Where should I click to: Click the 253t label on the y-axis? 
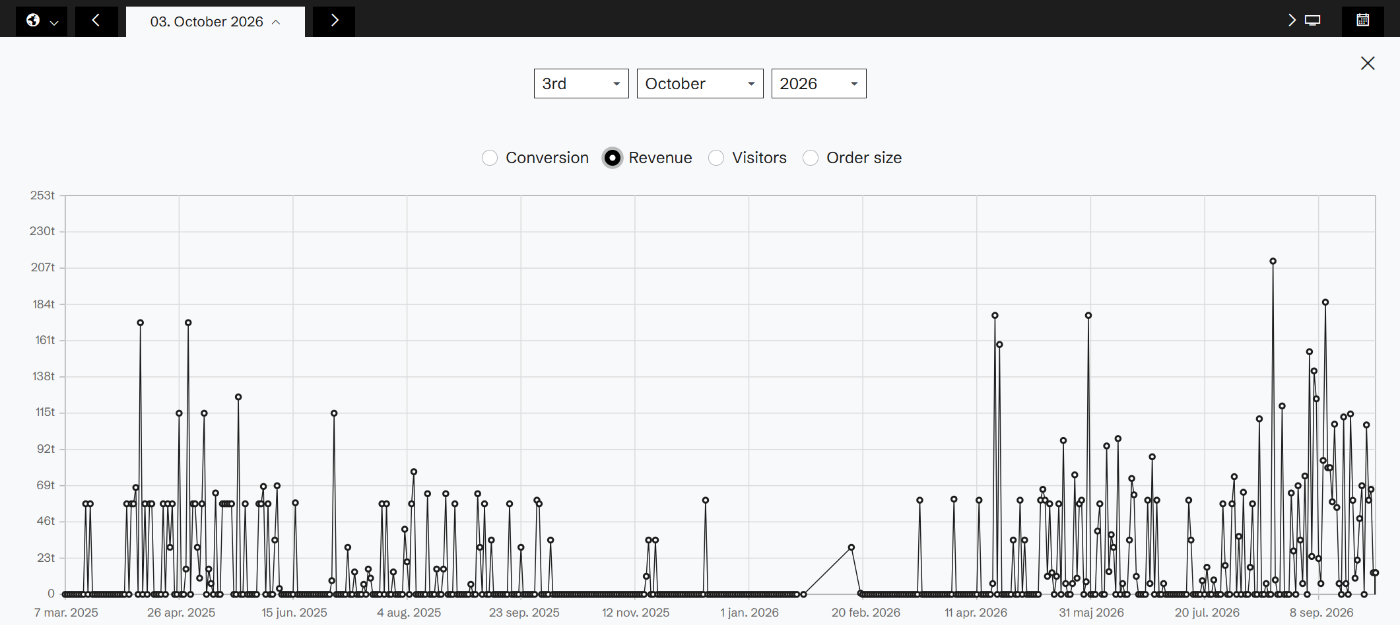[42, 195]
